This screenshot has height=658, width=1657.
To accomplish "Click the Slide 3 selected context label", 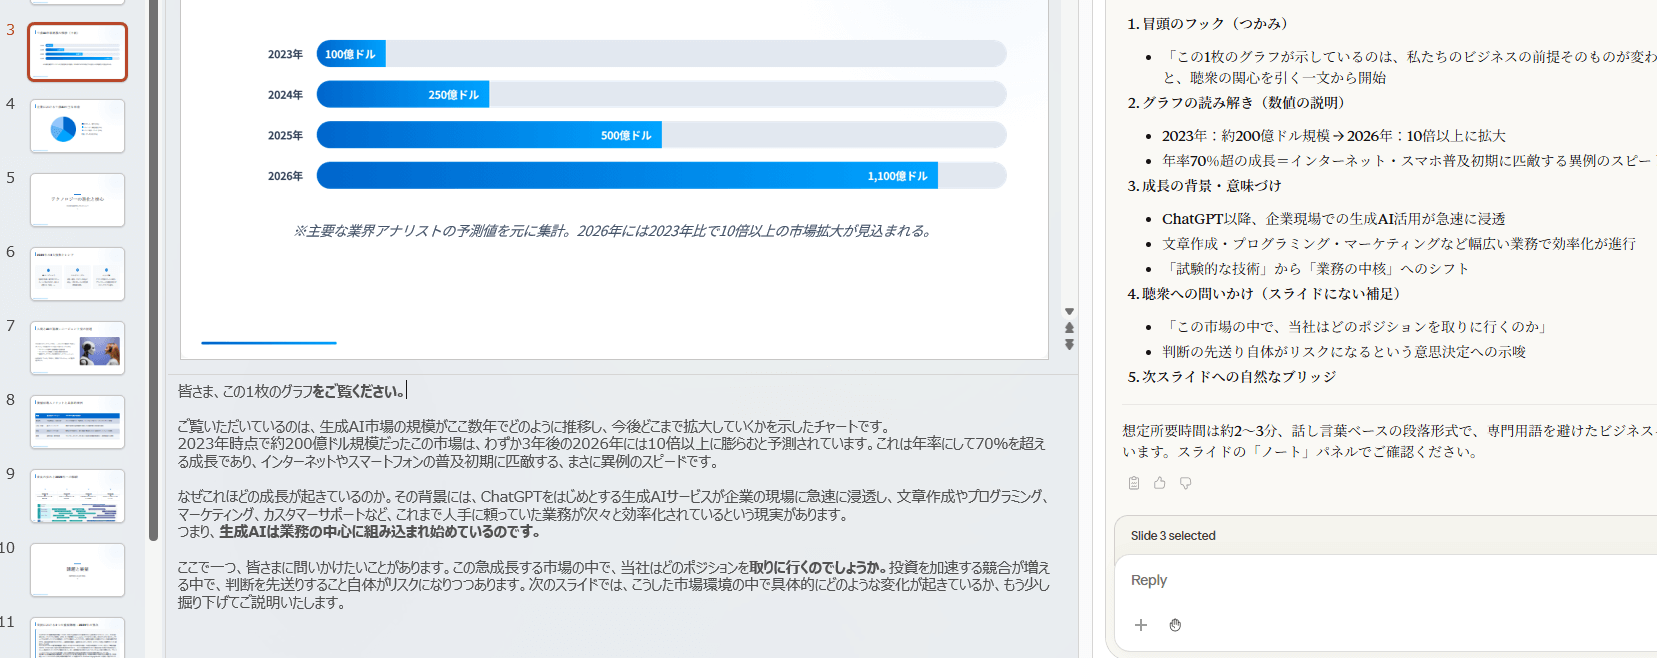I will click(1173, 536).
